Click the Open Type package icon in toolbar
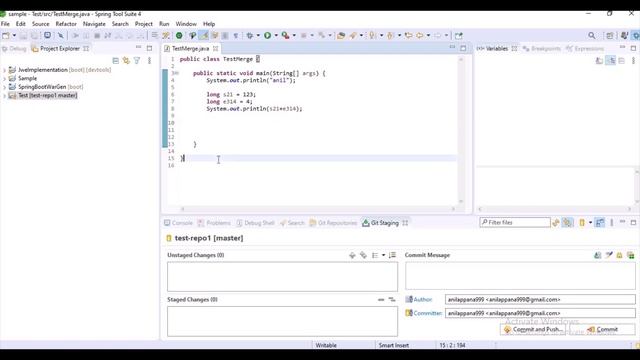This screenshot has width=640, height=360. point(341,36)
